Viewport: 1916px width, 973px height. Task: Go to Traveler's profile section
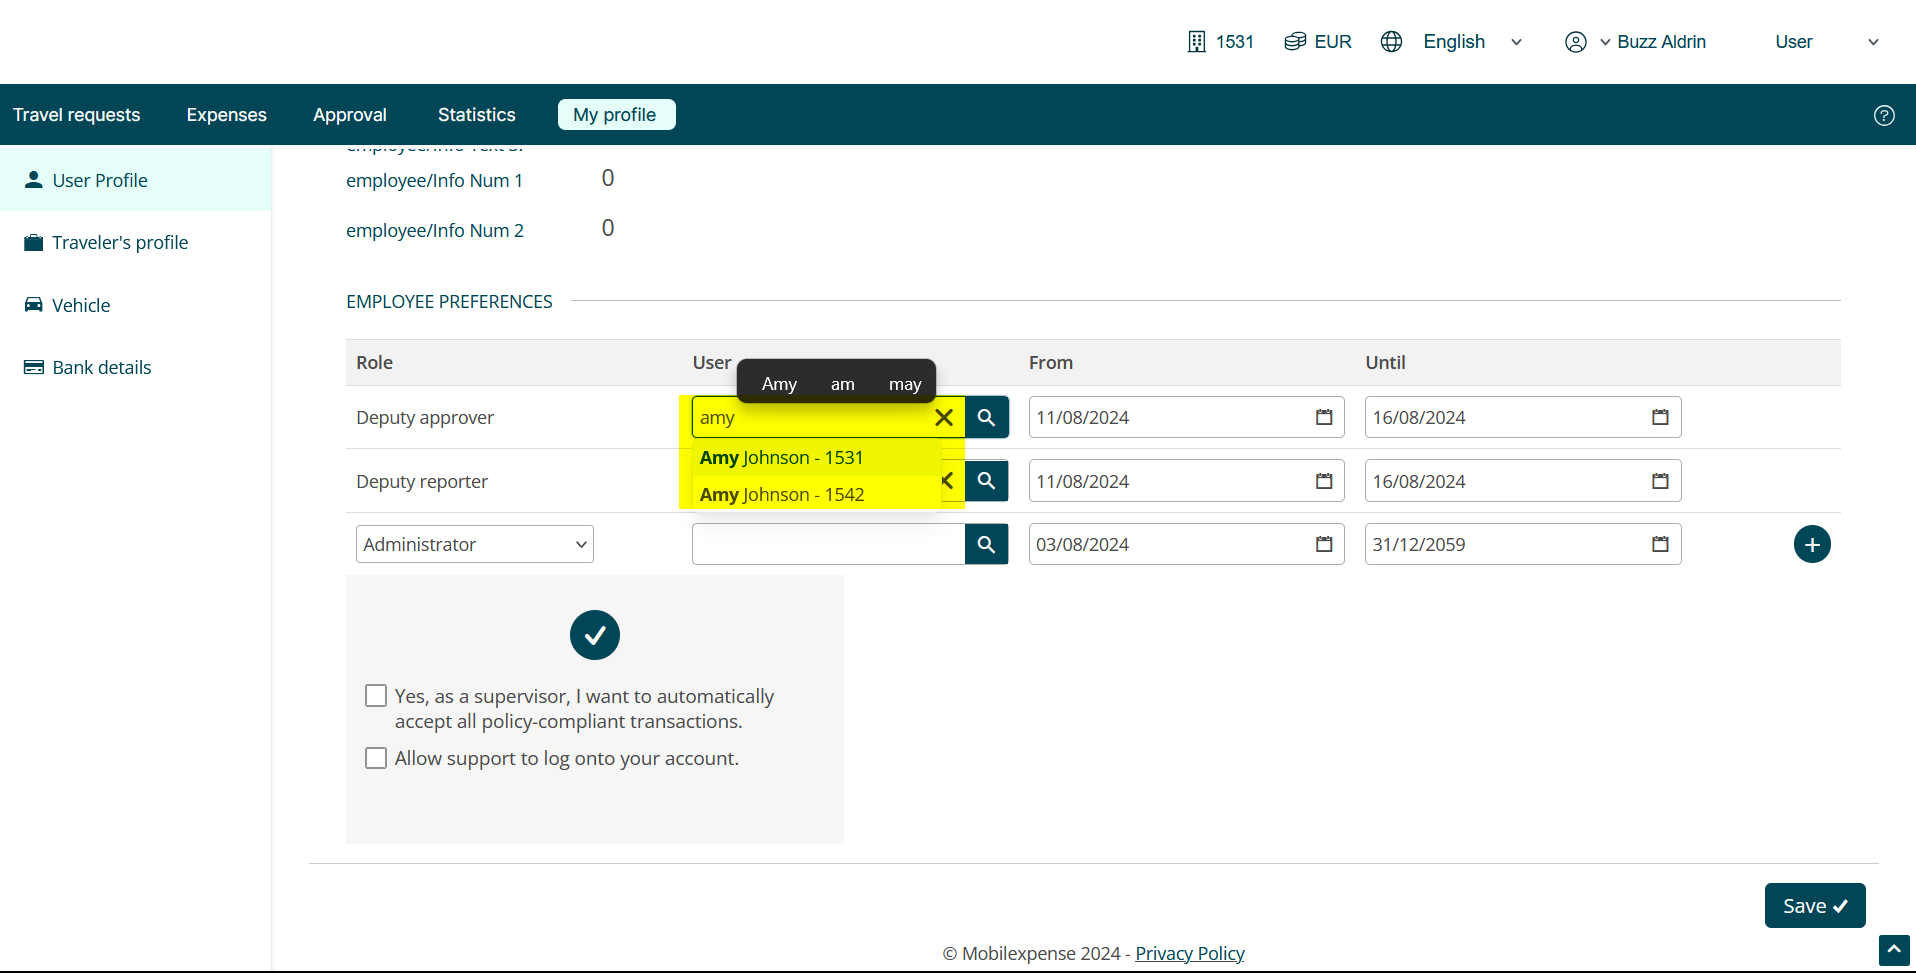pyautogui.click(x=120, y=243)
